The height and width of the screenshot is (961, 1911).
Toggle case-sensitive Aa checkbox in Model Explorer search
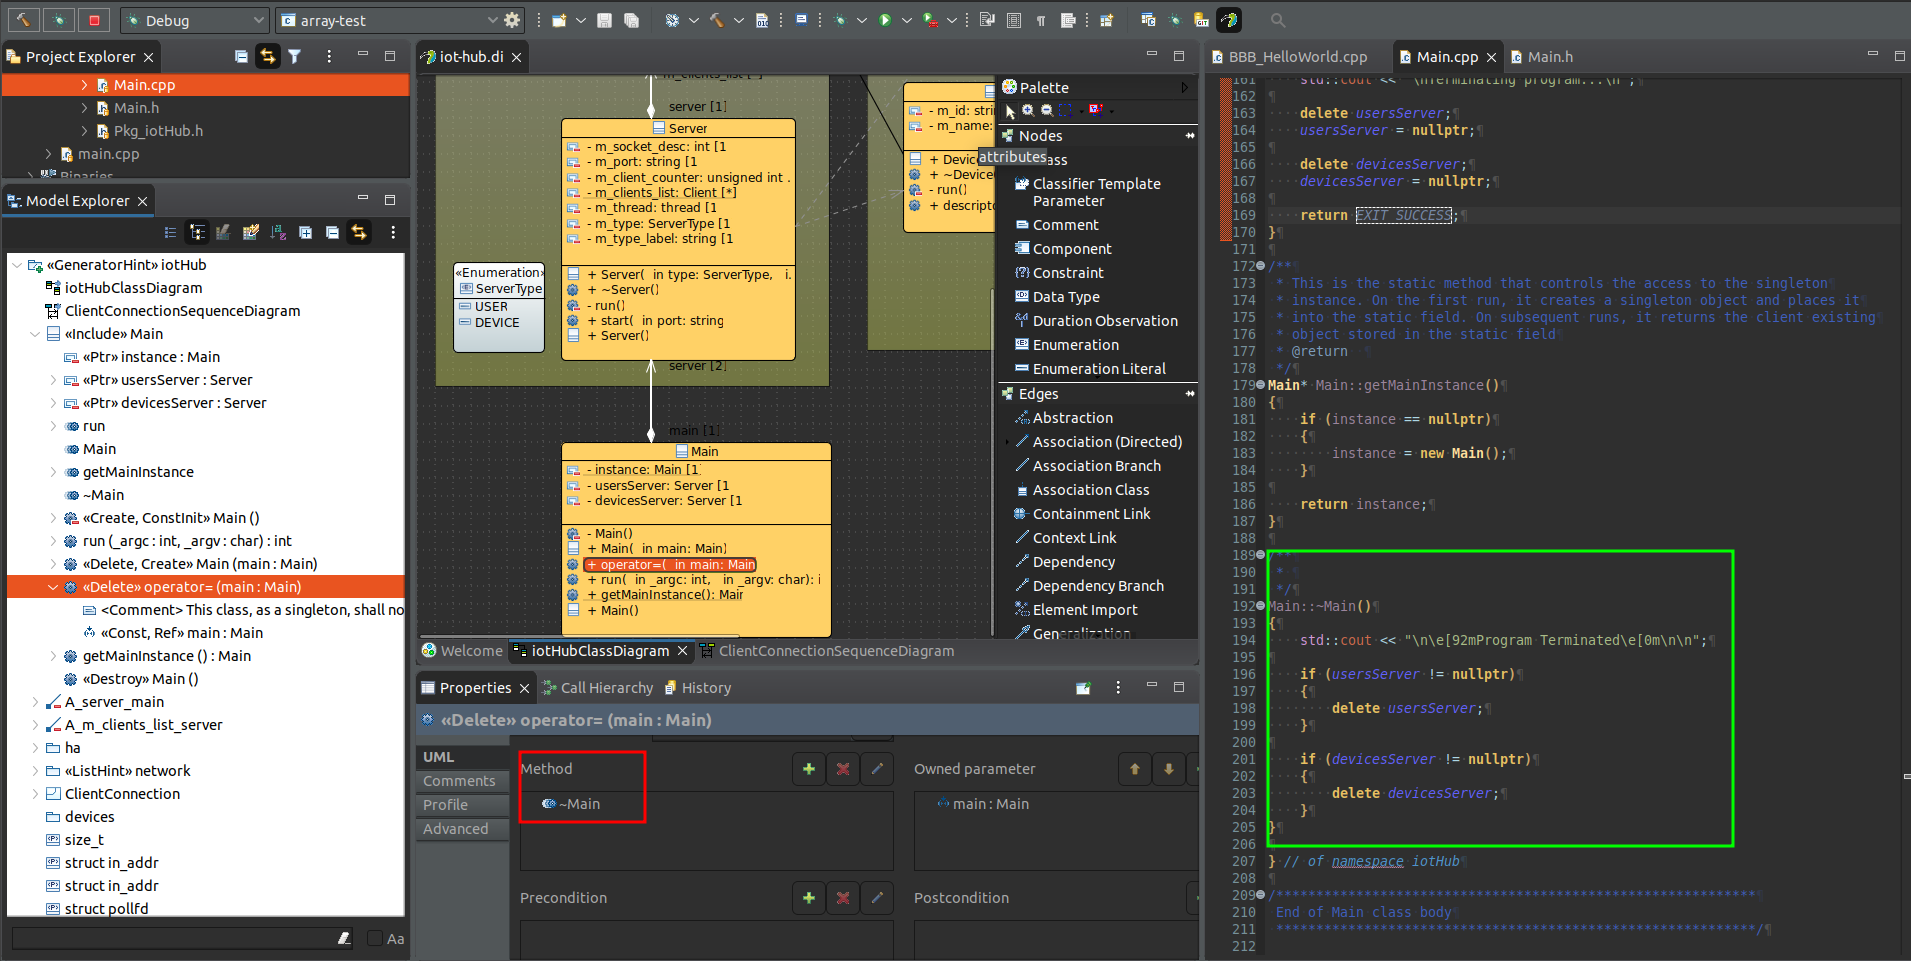375,939
